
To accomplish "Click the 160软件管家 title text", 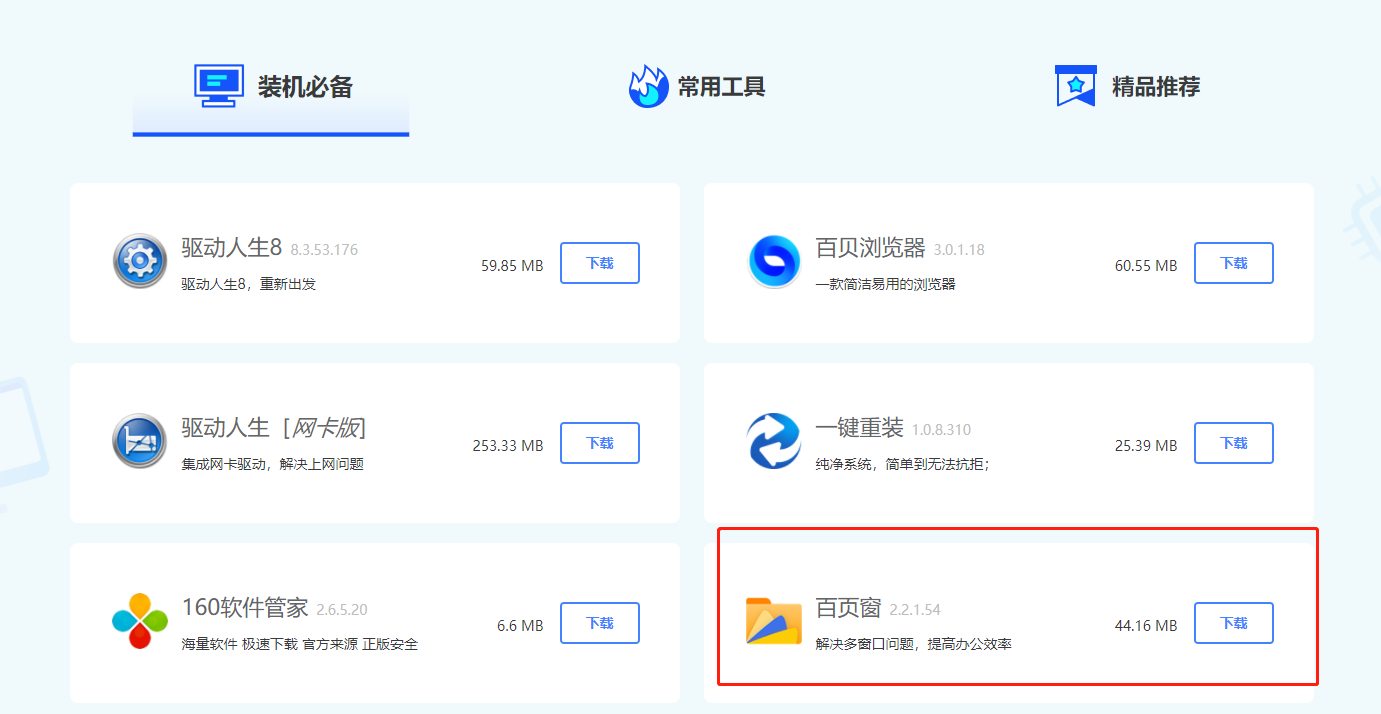I will click(x=245, y=608).
